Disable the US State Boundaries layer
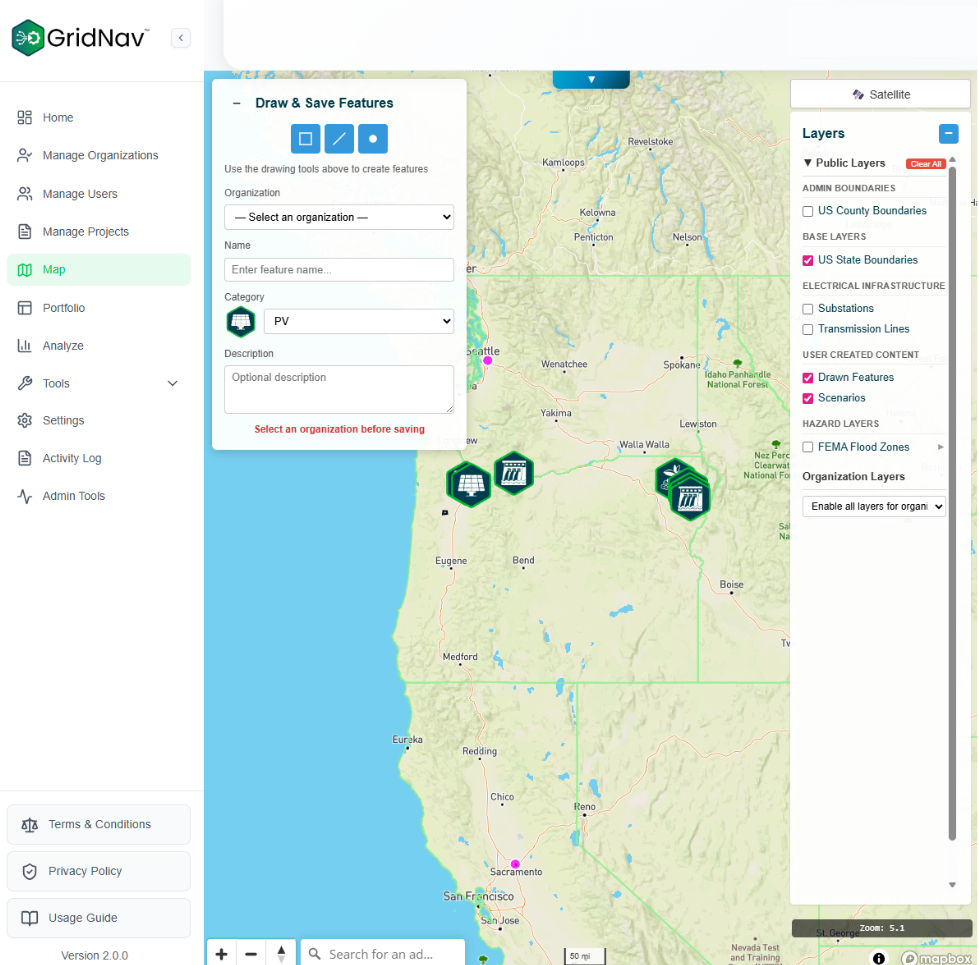Viewport: 979px width, 965px height. tap(807, 260)
